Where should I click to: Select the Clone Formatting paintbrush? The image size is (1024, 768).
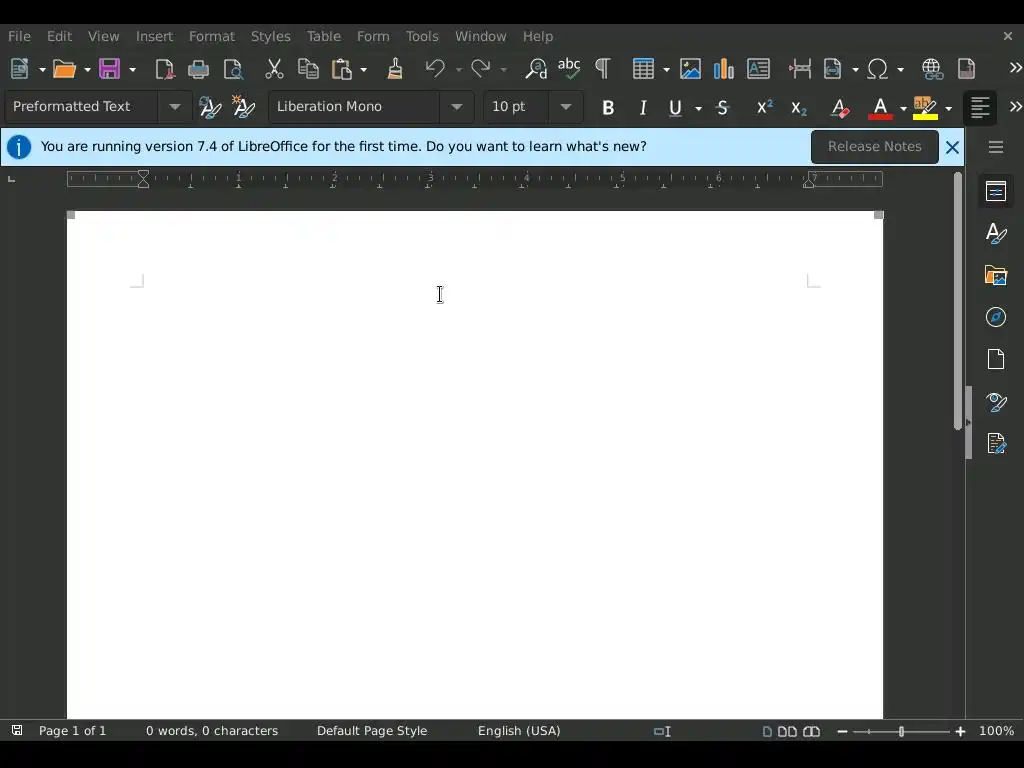pyautogui.click(x=394, y=69)
